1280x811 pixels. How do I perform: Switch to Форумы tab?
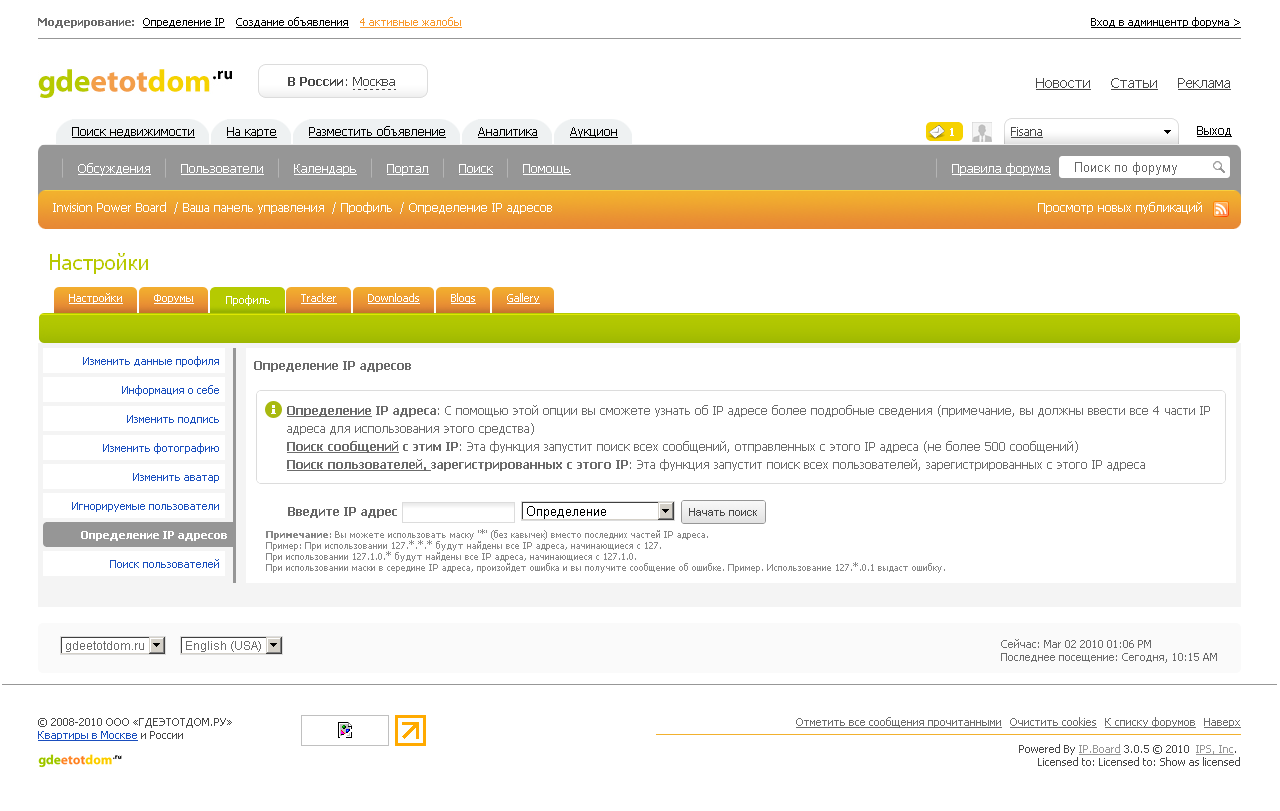(173, 299)
